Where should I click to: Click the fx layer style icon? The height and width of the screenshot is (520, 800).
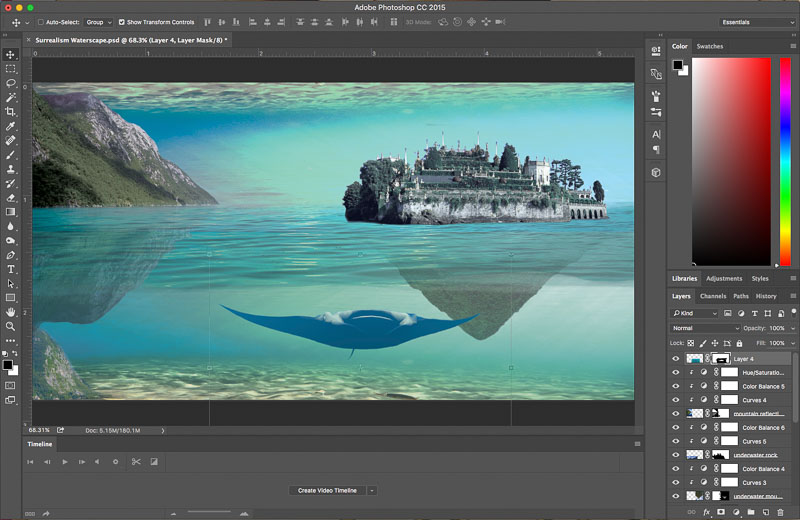tap(707, 512)
